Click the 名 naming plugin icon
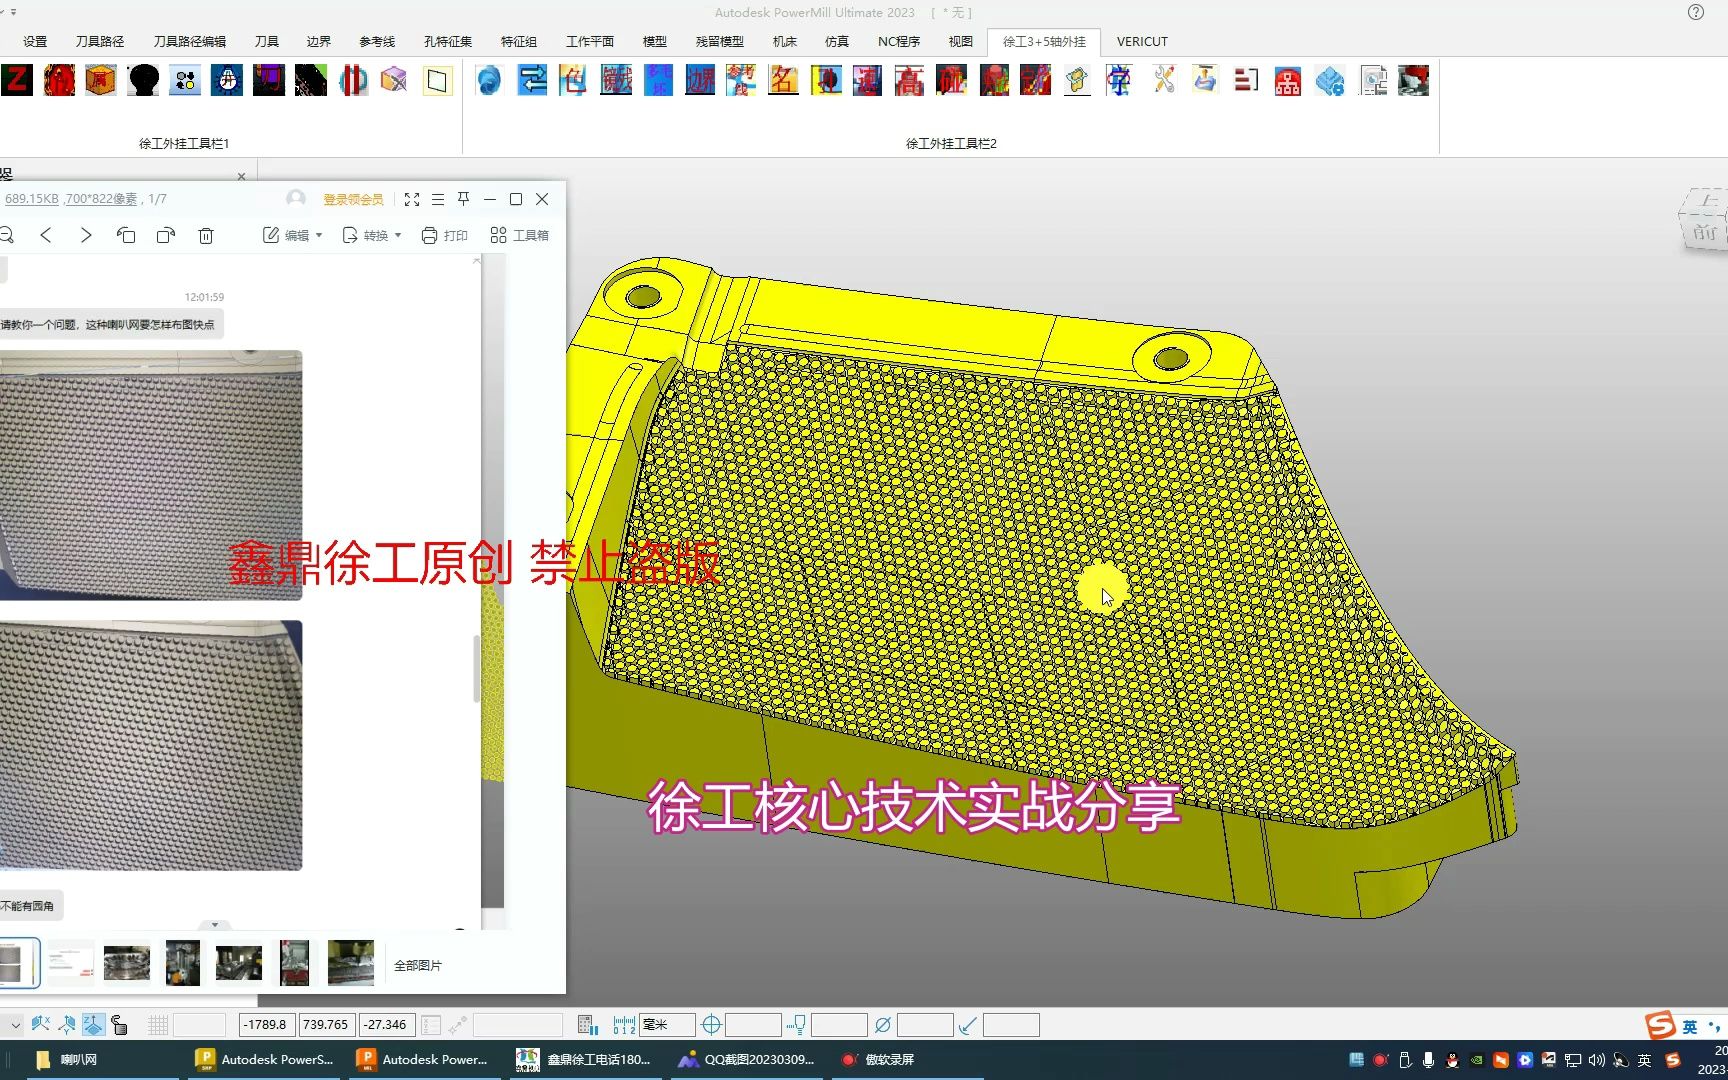The height and width of the screenshot is (1080, 1728). click(783, 80)
